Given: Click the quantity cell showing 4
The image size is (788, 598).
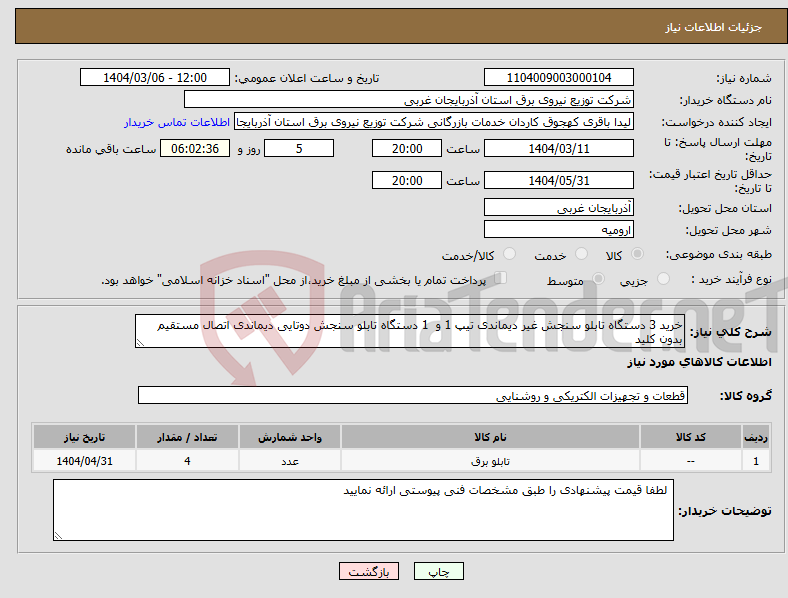Looking at the screenshot, I should coord(187,461).
